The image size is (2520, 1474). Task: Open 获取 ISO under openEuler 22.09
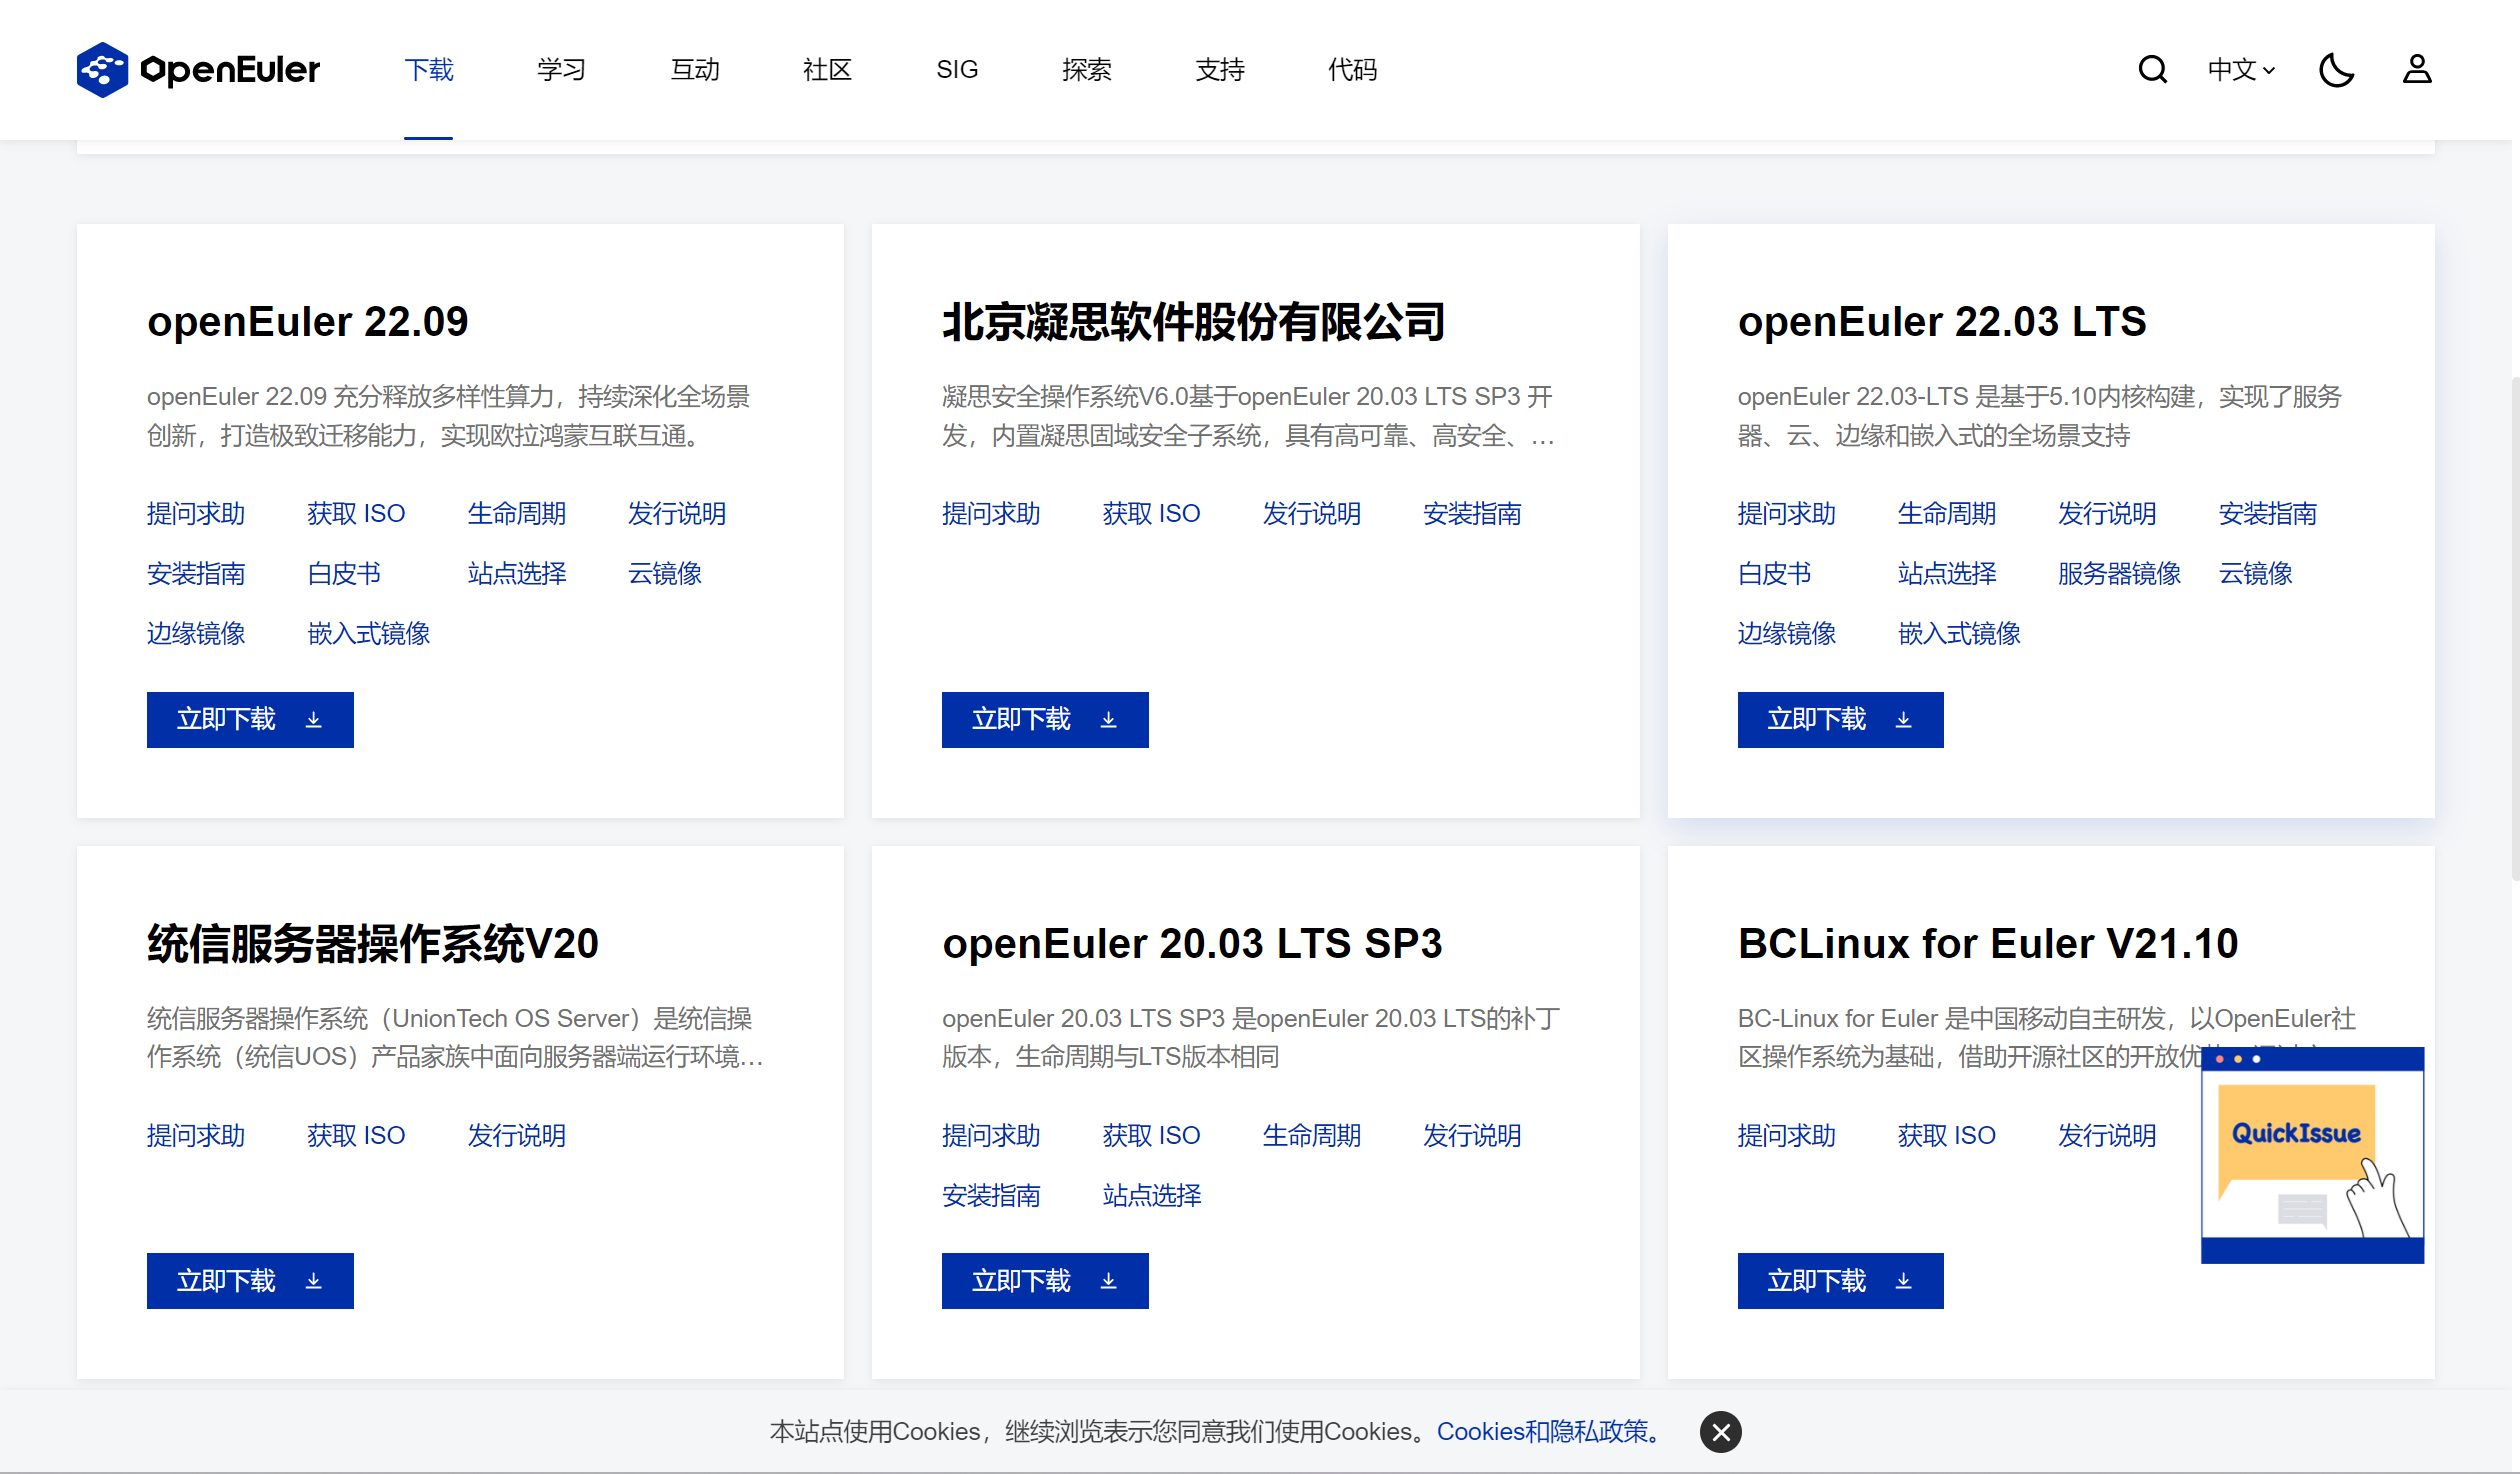356,513
